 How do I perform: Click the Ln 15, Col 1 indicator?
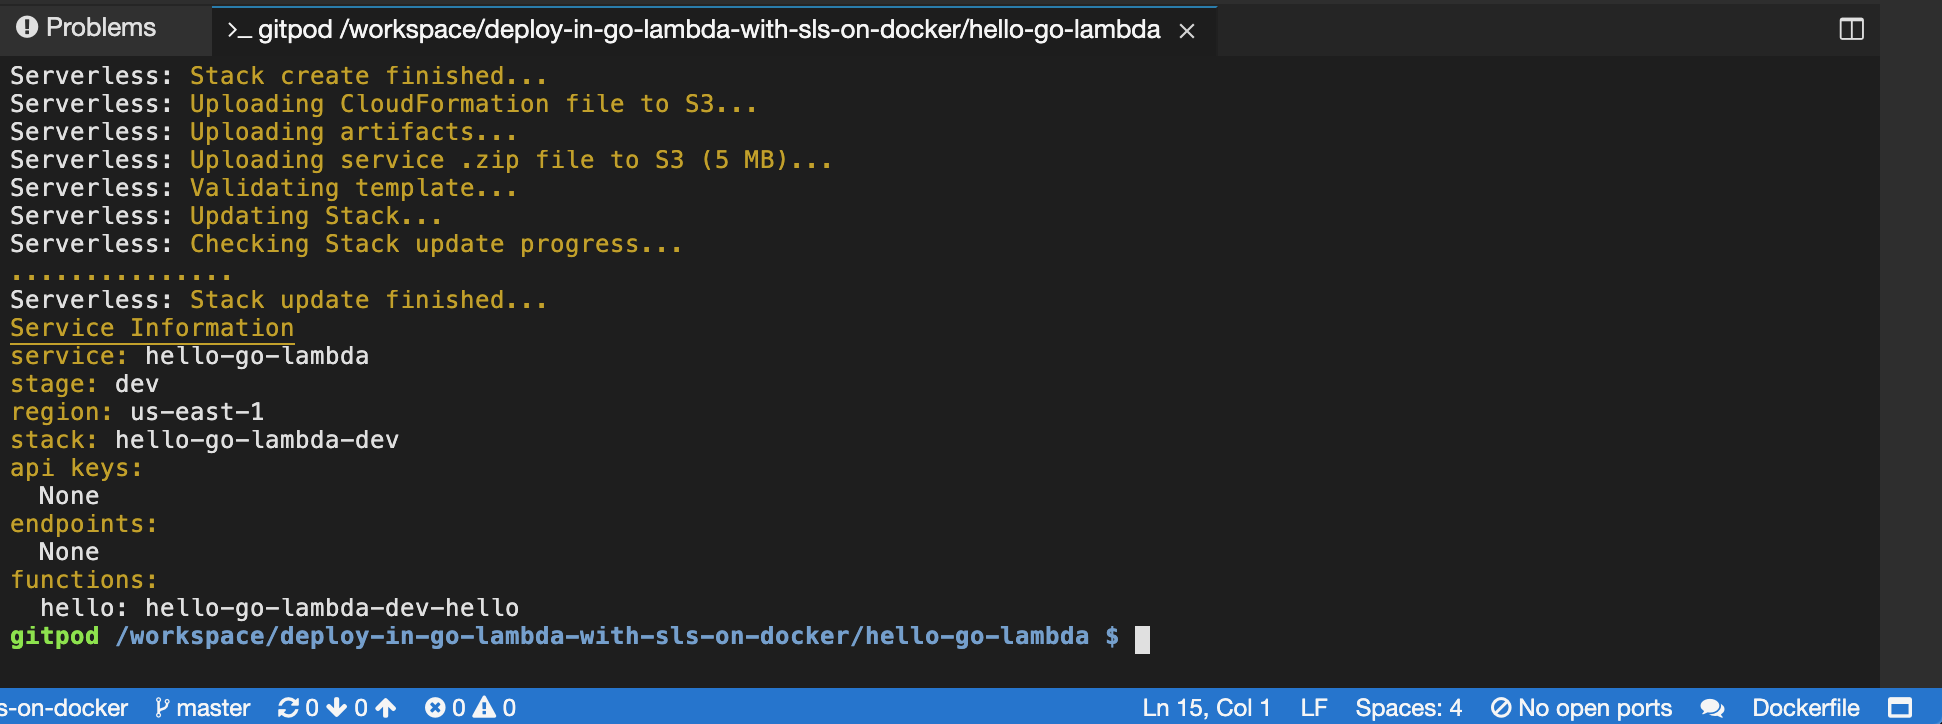tap(1206, 707)
